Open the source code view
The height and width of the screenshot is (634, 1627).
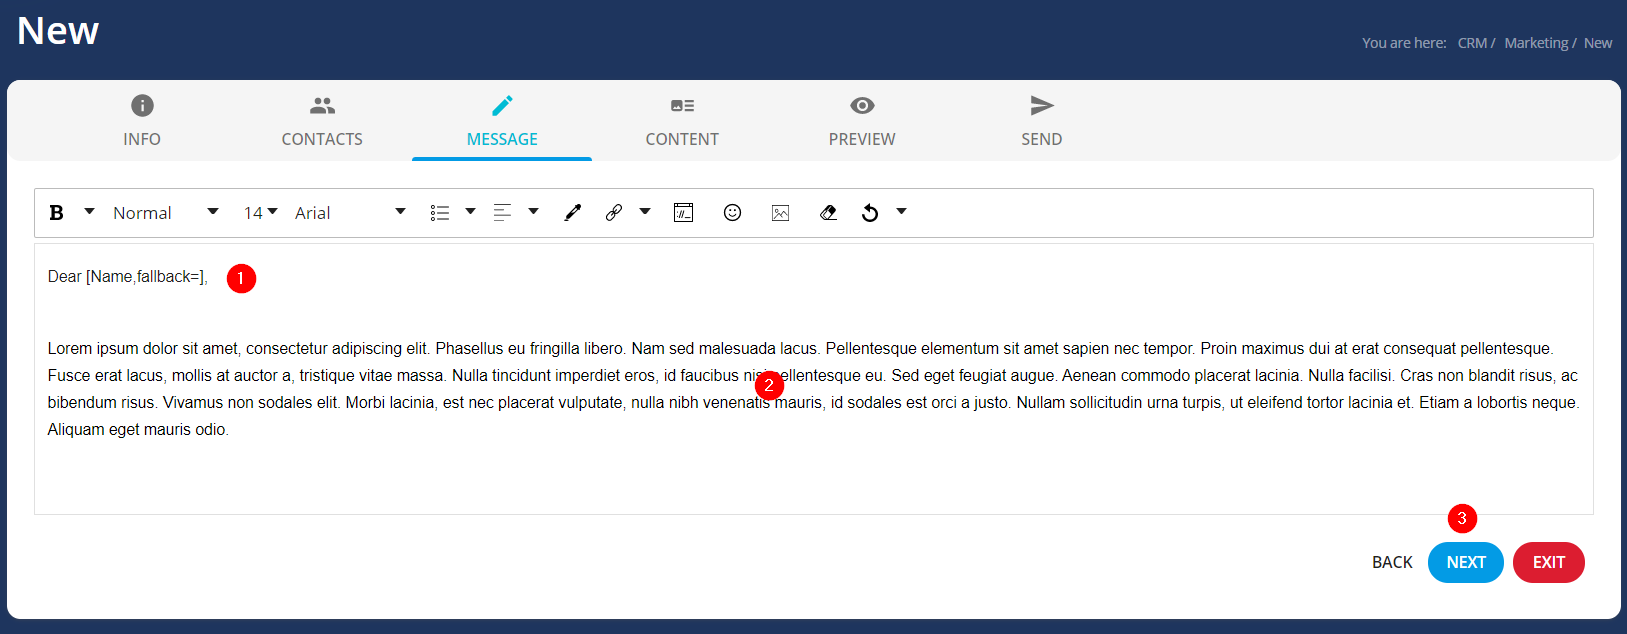[x=684, y=213]
